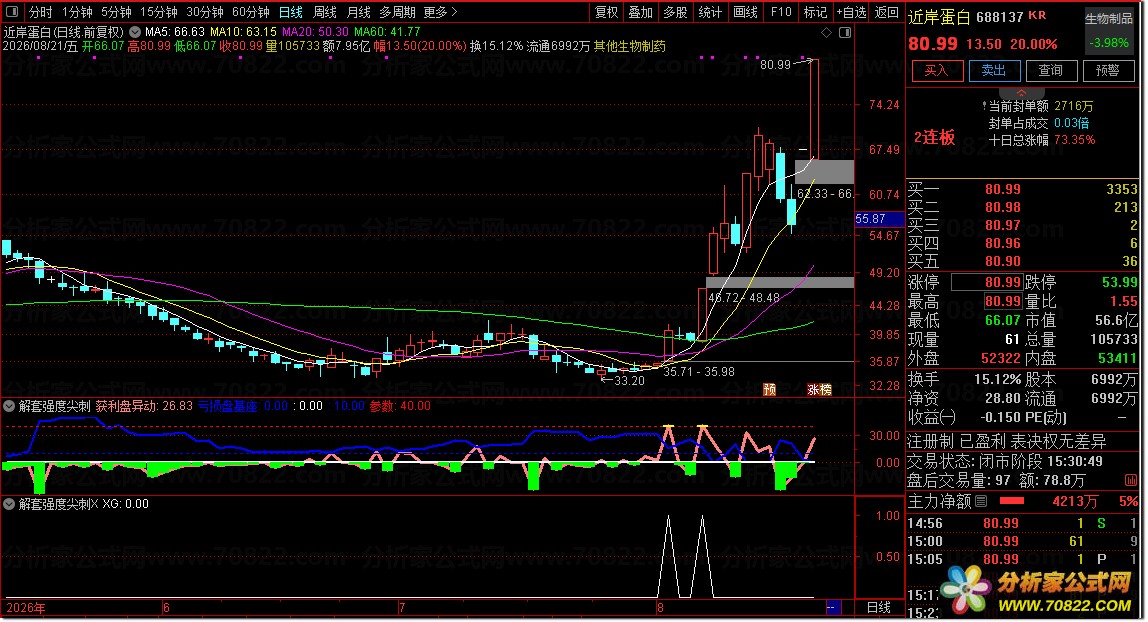Viewport: 1148px width, 622px height.
Task: Select the 15分钟 period tab
Action: coord(158,12)
